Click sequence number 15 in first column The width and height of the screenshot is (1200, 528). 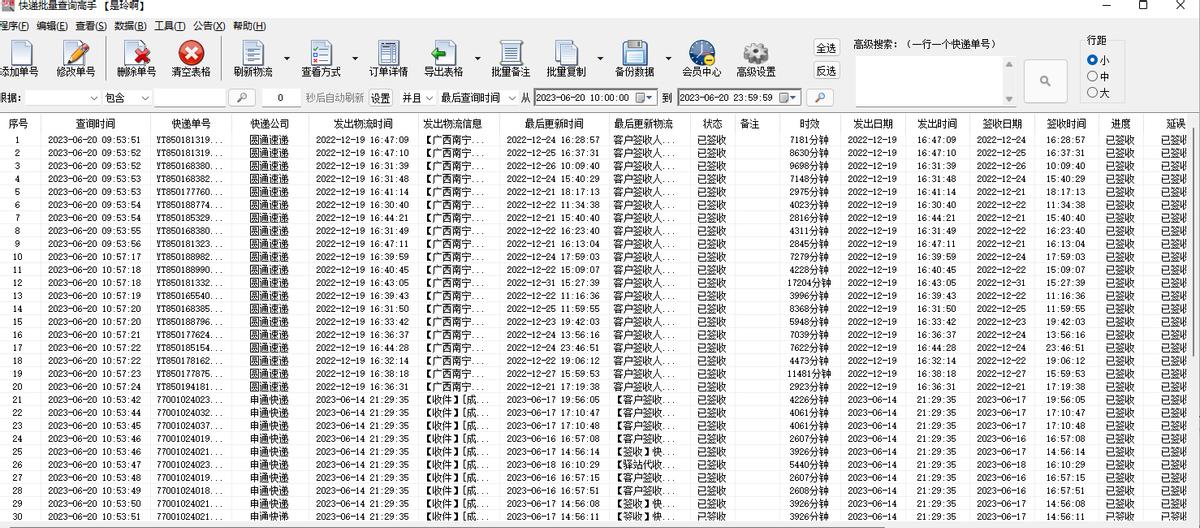(x=17, y=322)
